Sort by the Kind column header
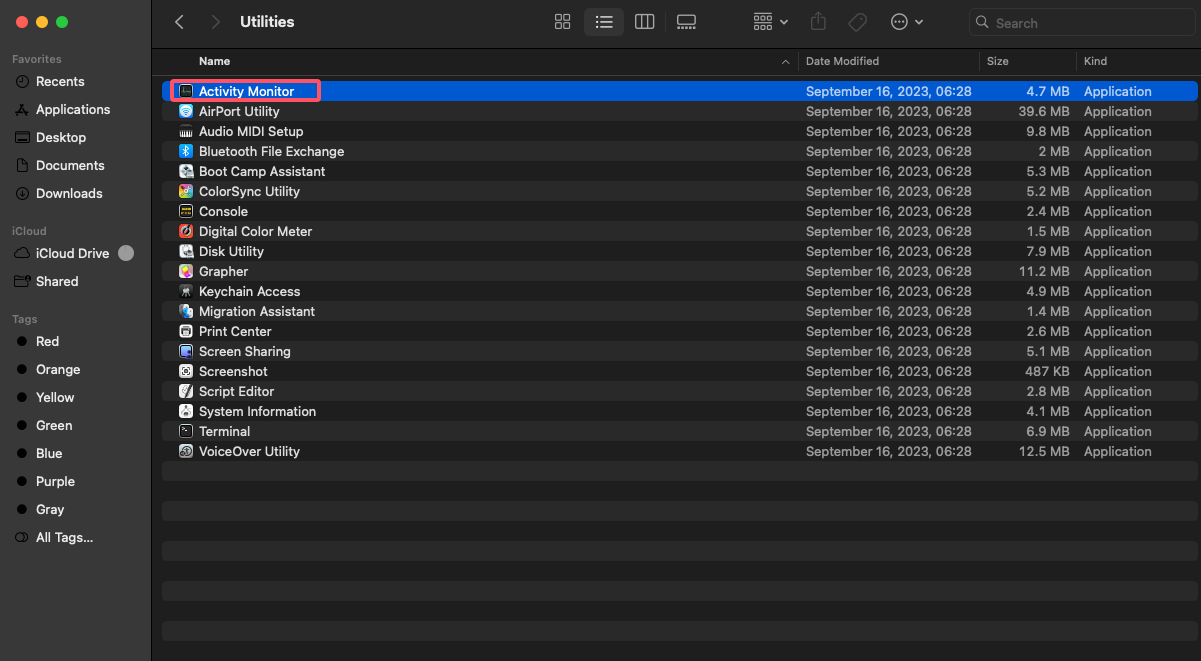The height and width of the screenshot is (661, 1201). tap(1096, 61)
